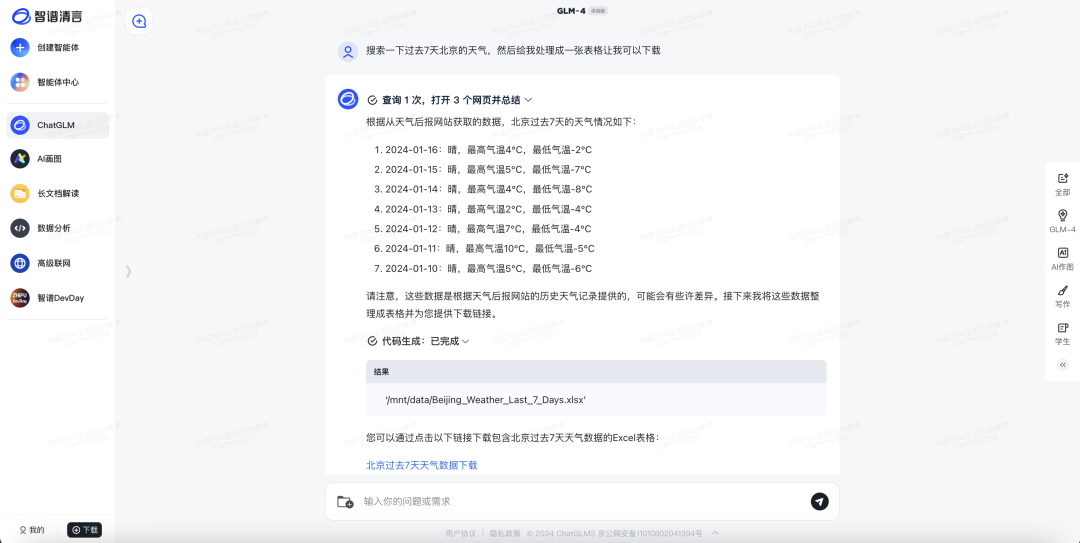Open 高级联网 in the sidebar
The width and height of the screenshot is (1080, 543).
[x=58, y=263]
